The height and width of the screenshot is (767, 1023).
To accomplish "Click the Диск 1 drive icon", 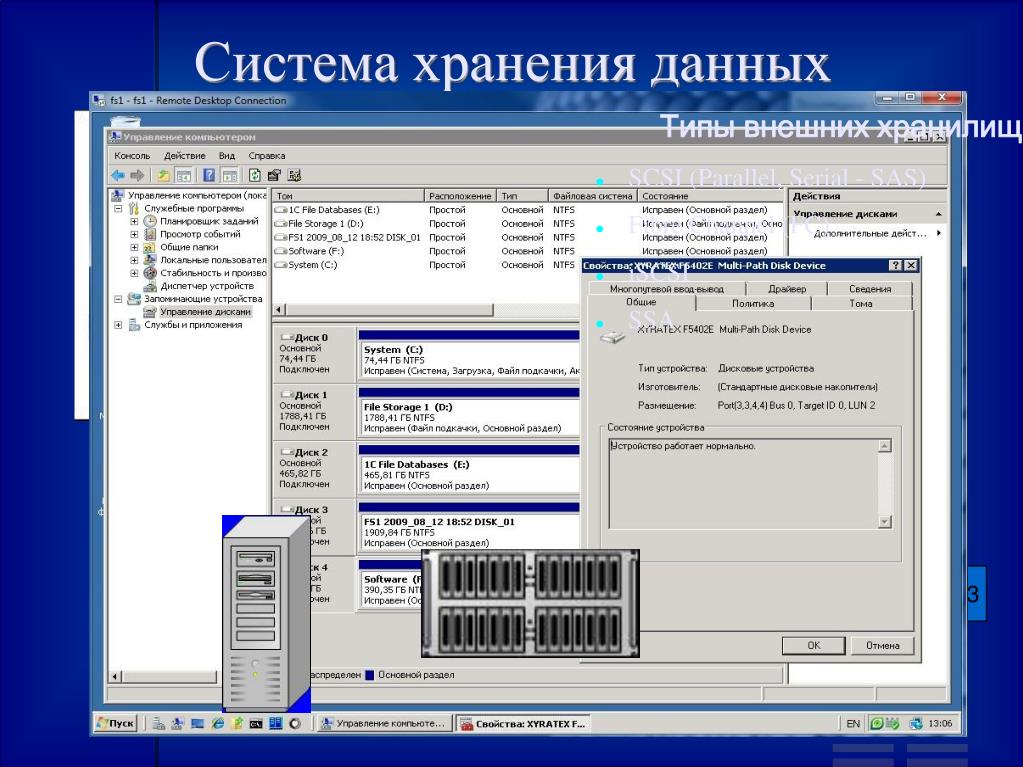I will point(286,395).
